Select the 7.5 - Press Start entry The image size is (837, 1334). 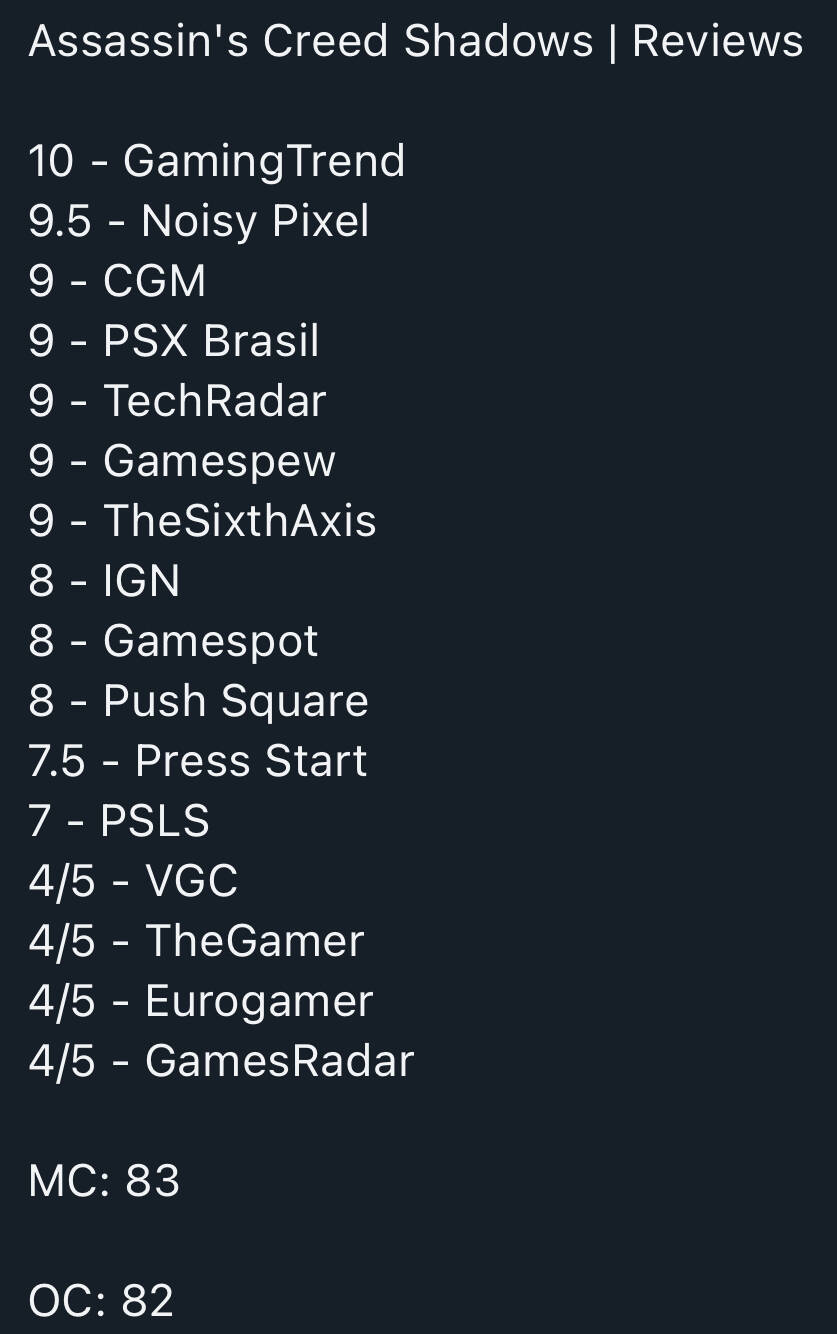tap(198, 761)
